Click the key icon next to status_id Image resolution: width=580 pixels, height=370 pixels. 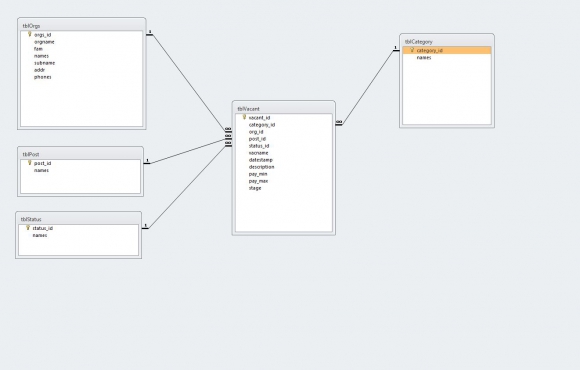[28, 228]
